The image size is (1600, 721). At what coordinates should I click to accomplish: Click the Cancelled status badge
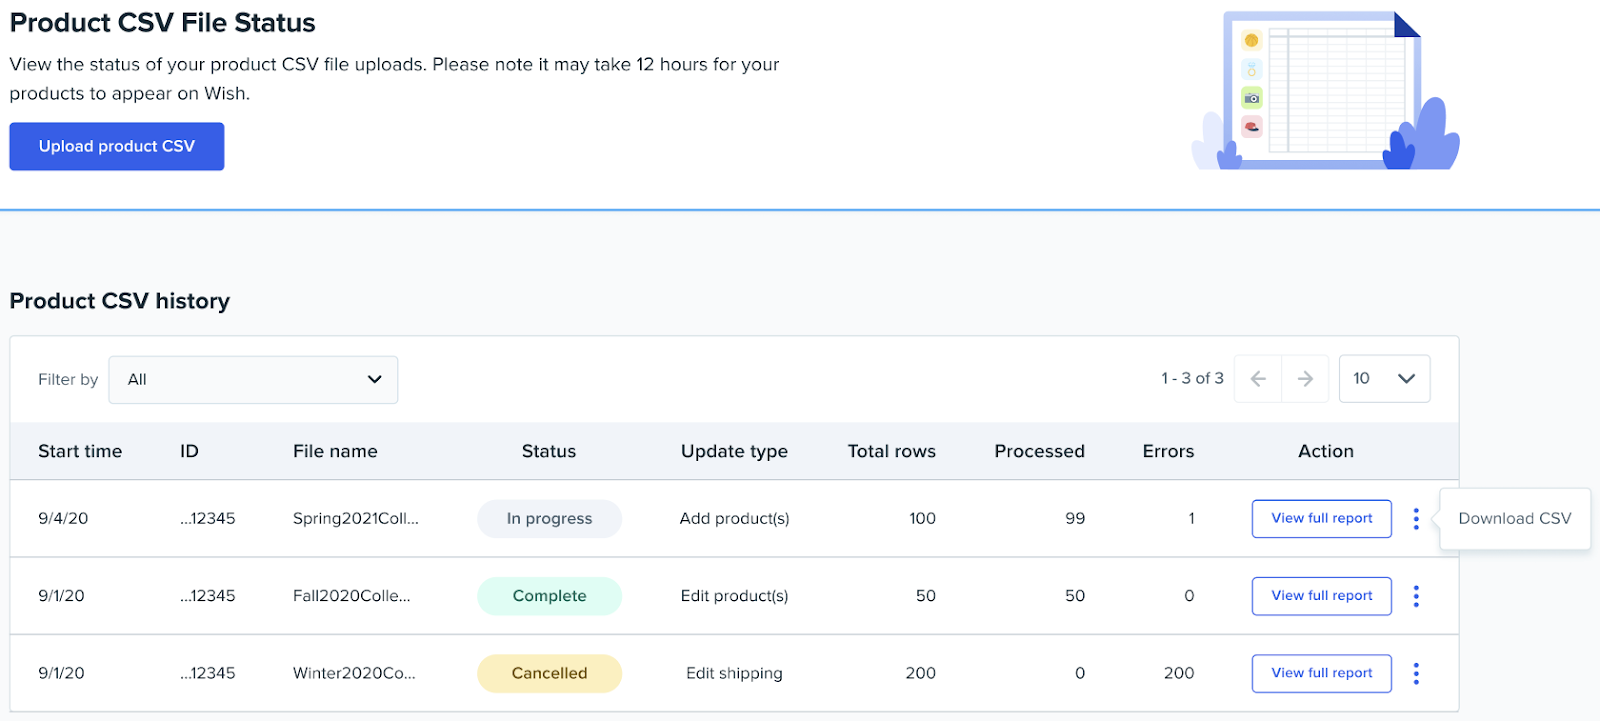(549, 673)
